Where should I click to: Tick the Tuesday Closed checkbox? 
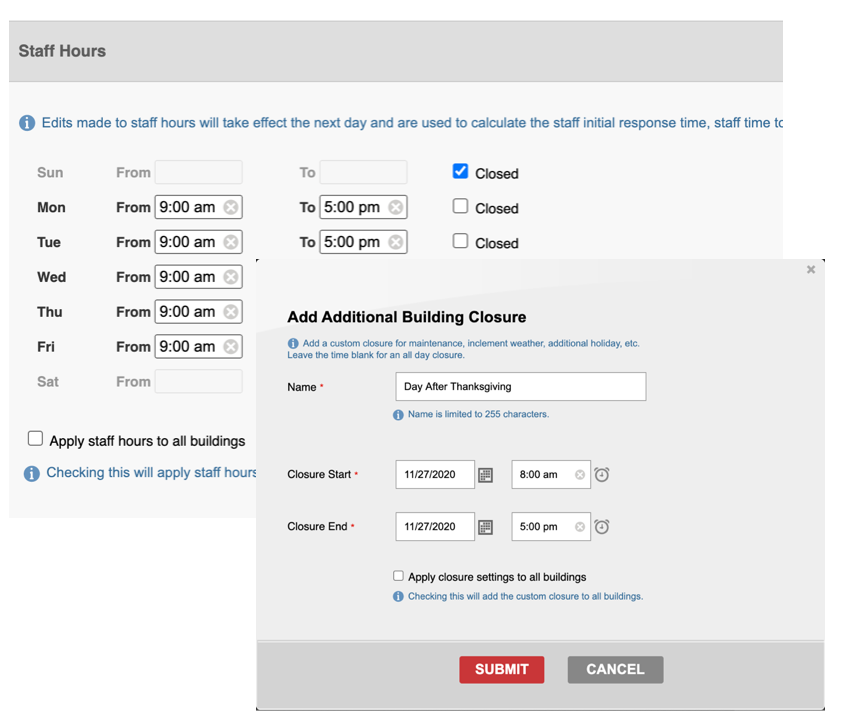point(460,241)
